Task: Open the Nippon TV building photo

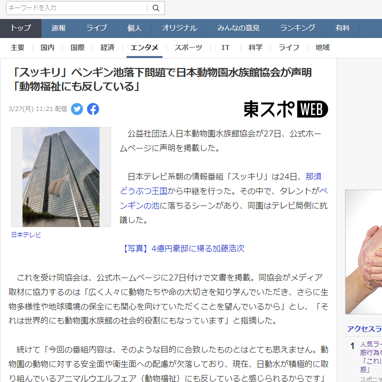Action: [61, 177]
